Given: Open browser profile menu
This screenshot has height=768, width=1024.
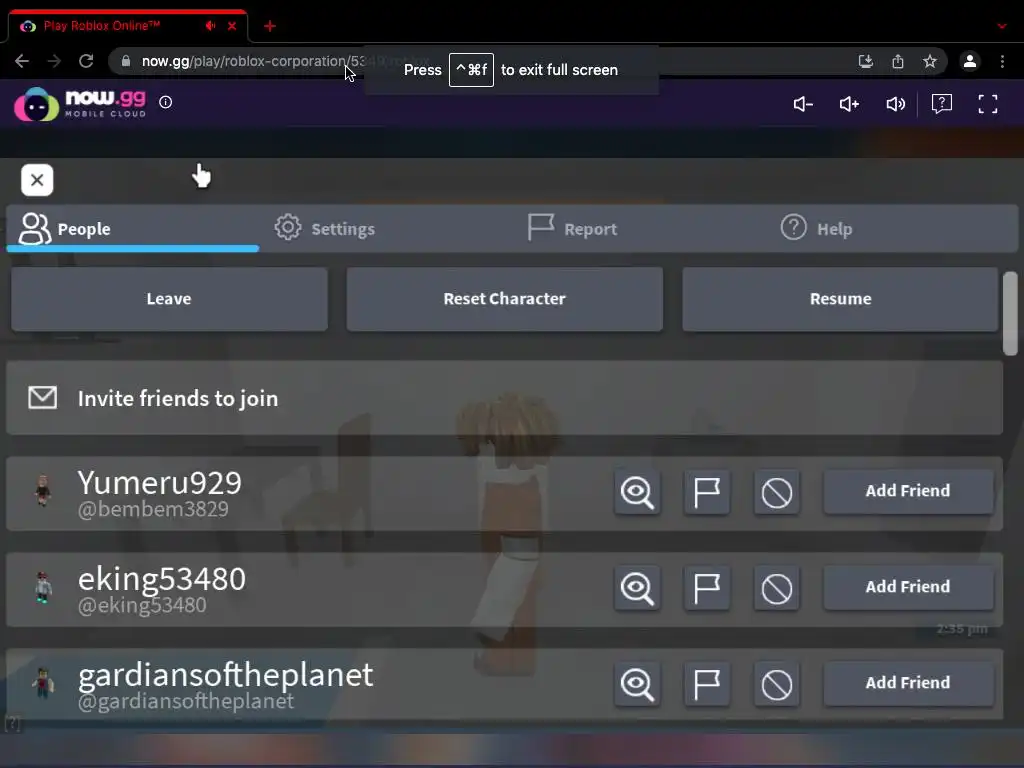Looking at the screenshot, I should click(x=970, y=61).
